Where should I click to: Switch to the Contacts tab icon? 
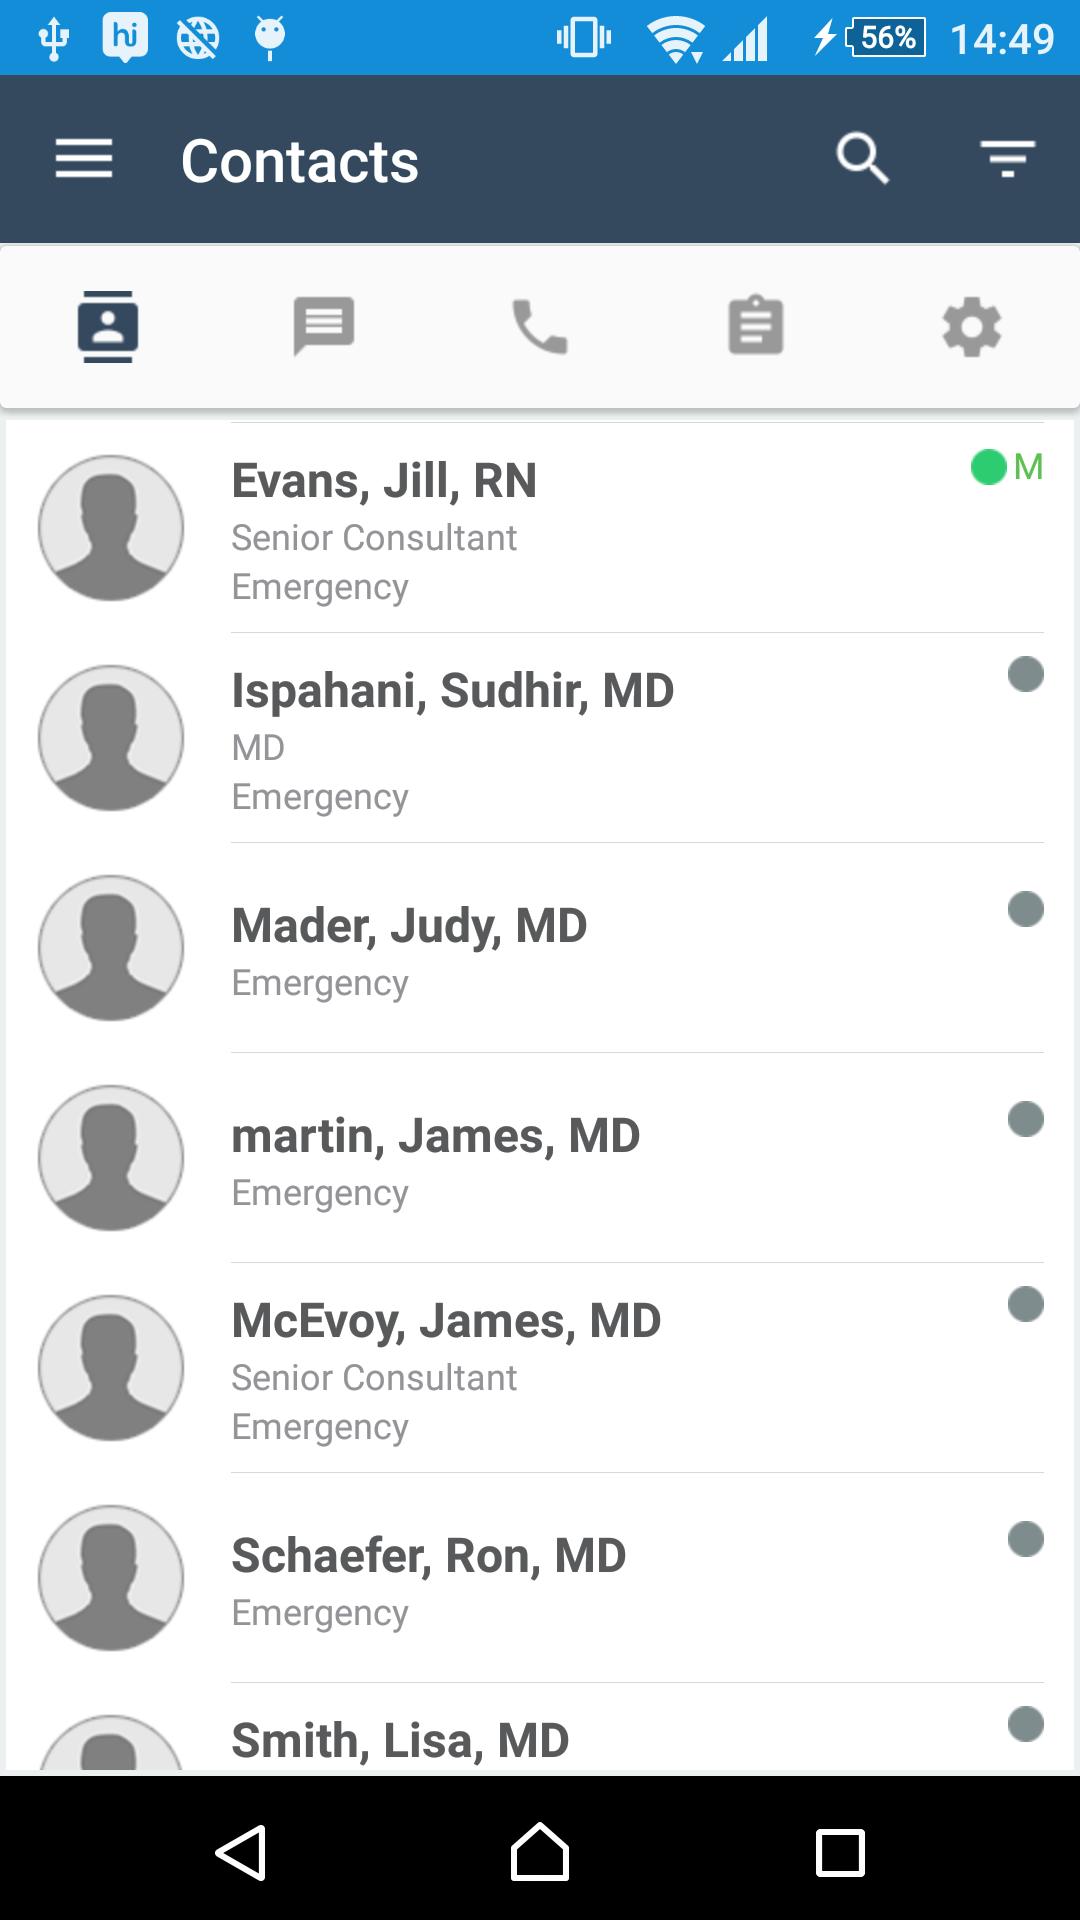108,327
